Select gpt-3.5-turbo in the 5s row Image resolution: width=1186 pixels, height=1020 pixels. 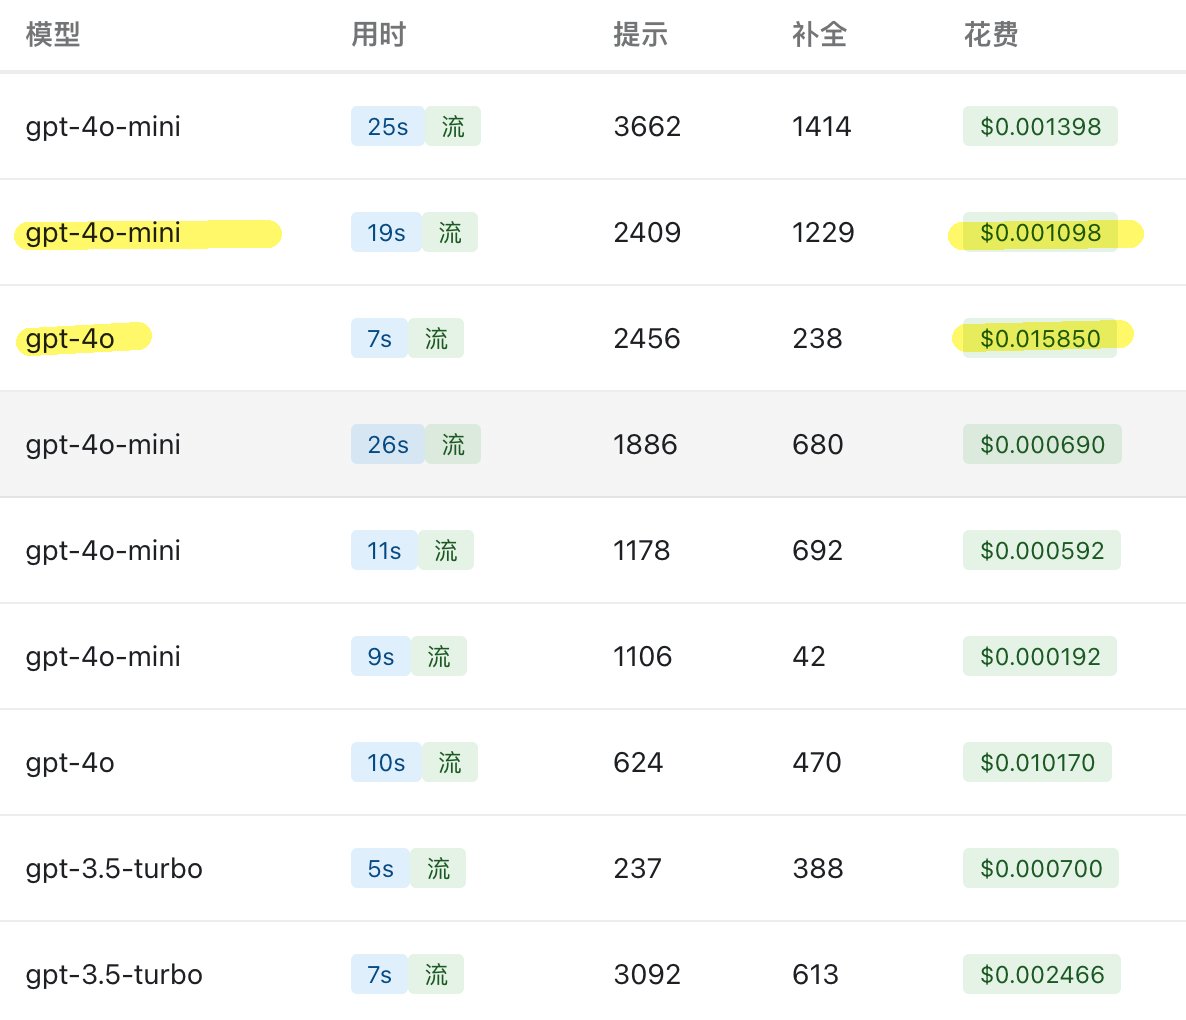tap(114, 867)
